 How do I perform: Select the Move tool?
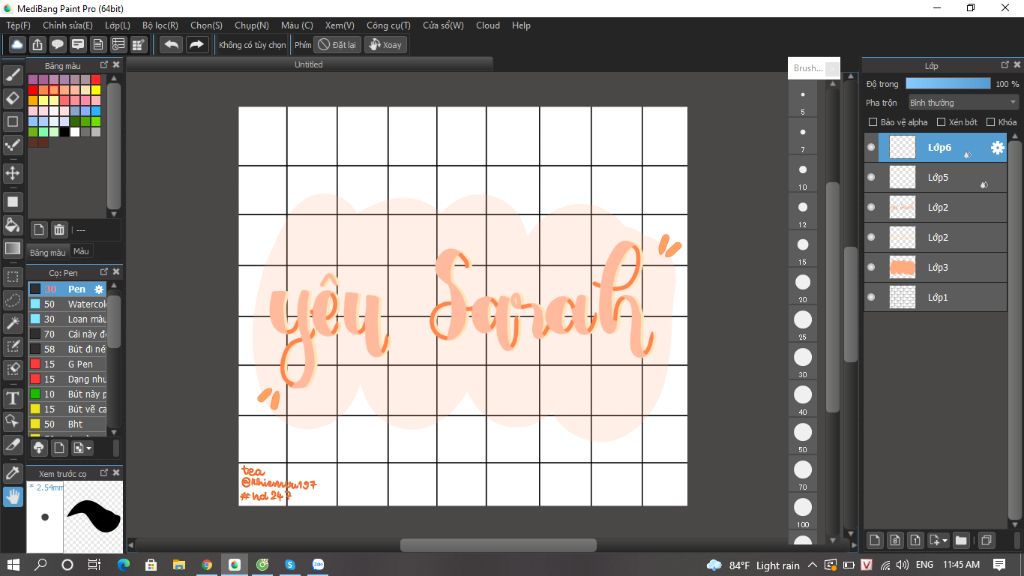click(12, 173)
